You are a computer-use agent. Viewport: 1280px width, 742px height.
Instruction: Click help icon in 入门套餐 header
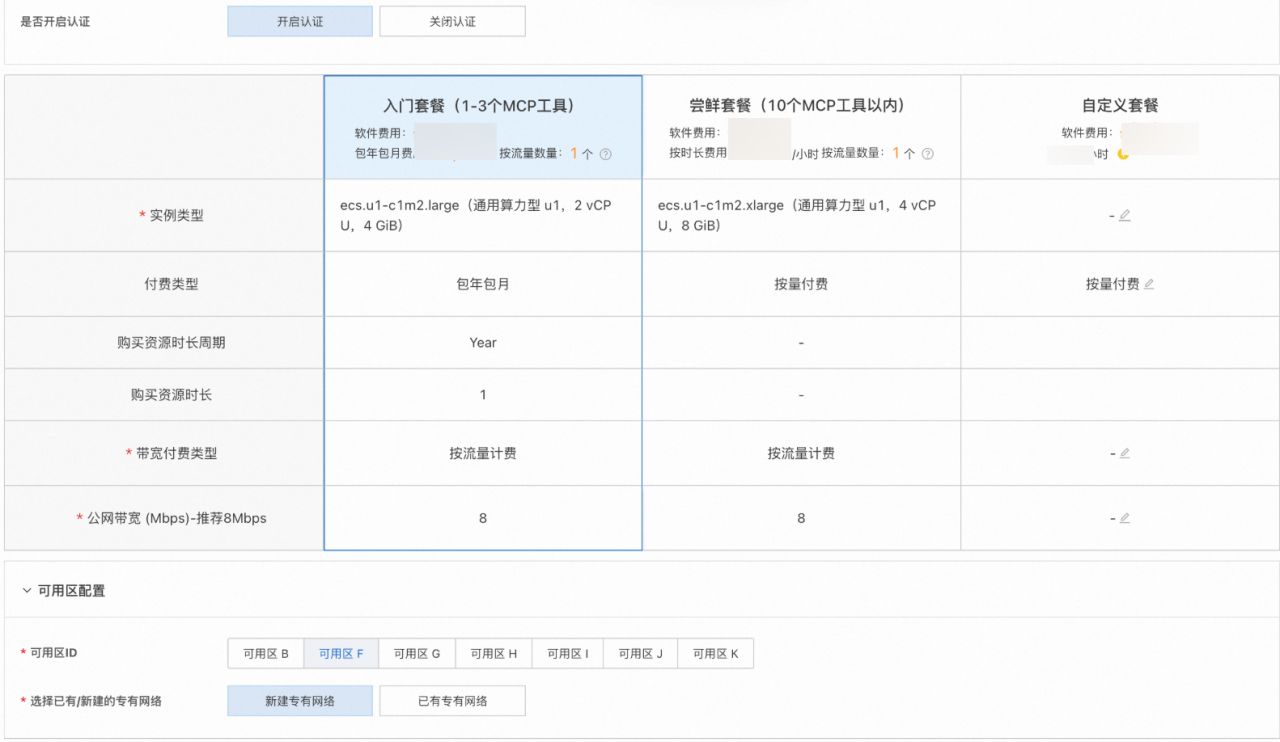pos(605,154)
